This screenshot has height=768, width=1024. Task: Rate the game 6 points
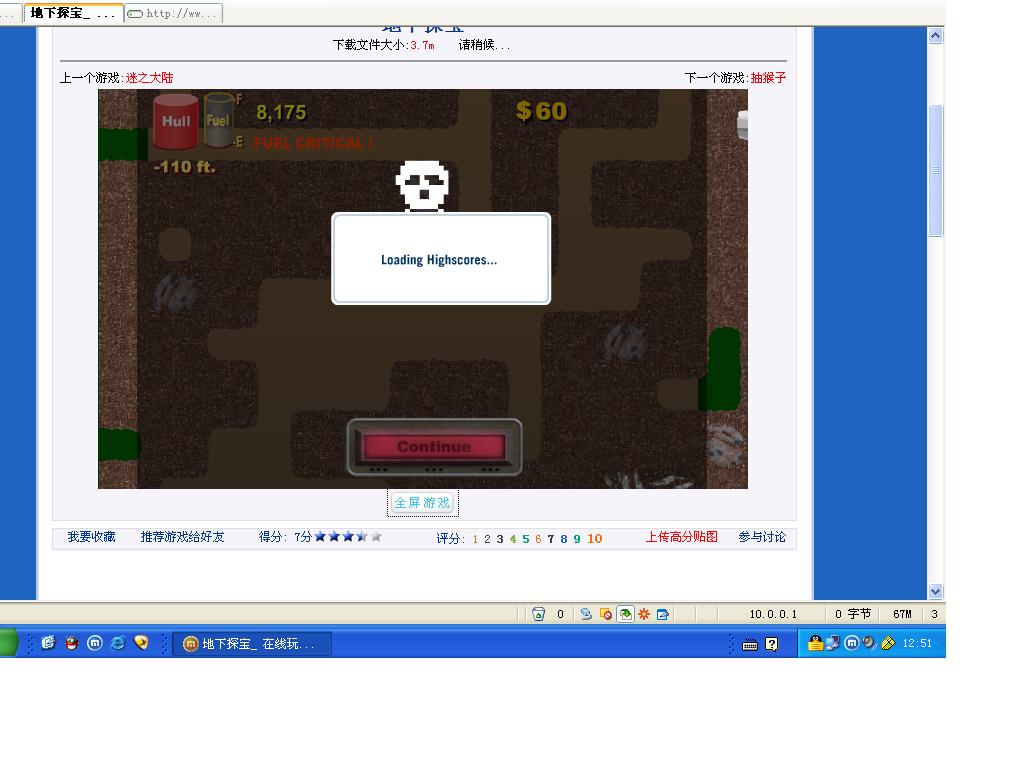pyautogui.click(x=538, y=539)
